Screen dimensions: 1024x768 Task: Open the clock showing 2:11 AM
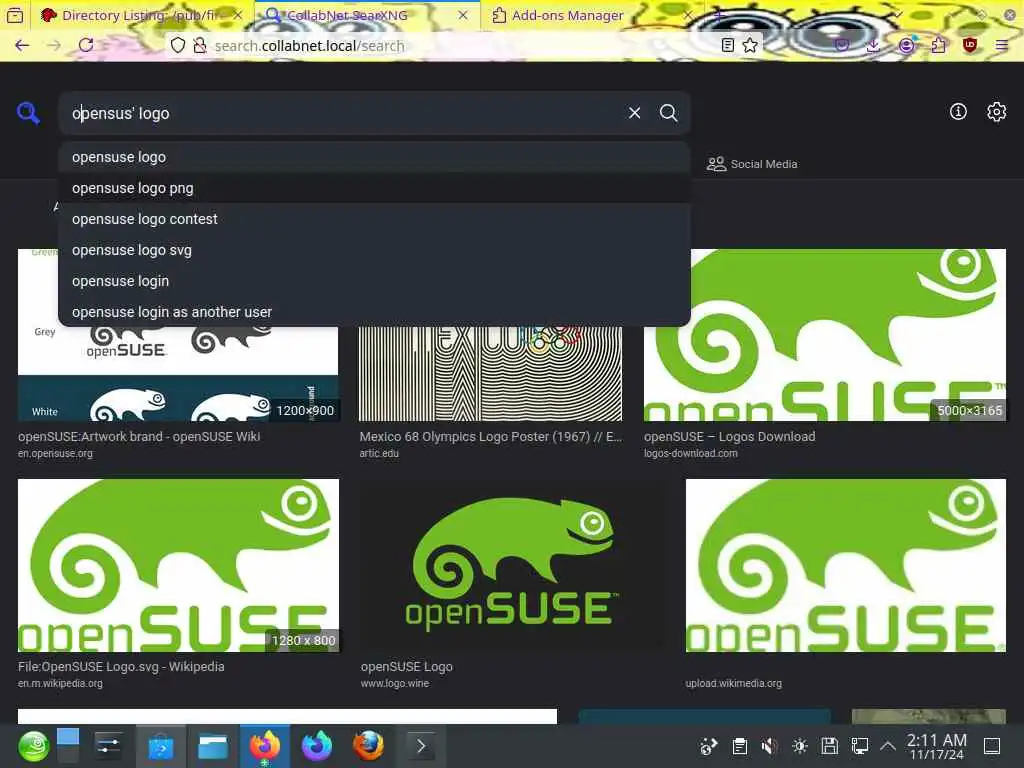(x=936, y=746)
